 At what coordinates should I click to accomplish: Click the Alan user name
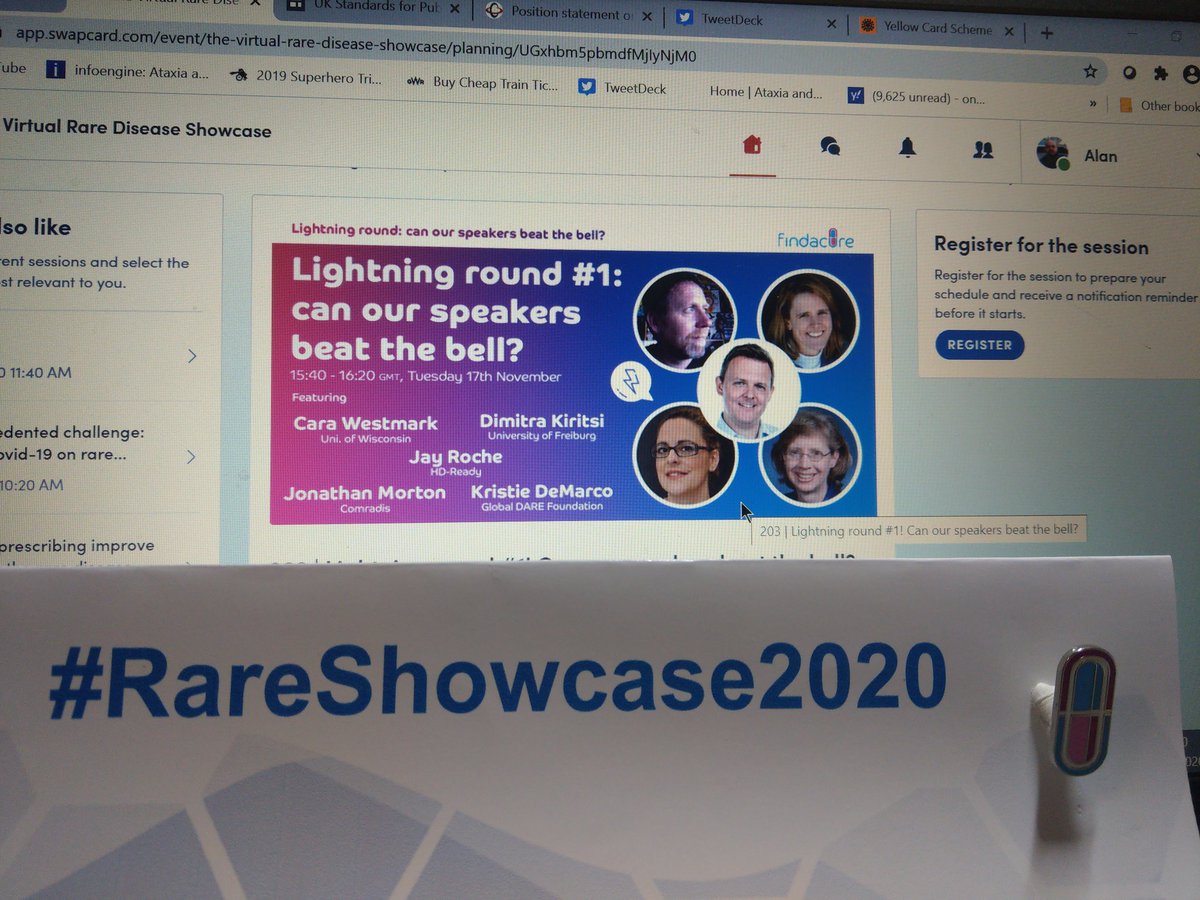click(1101, 156)
